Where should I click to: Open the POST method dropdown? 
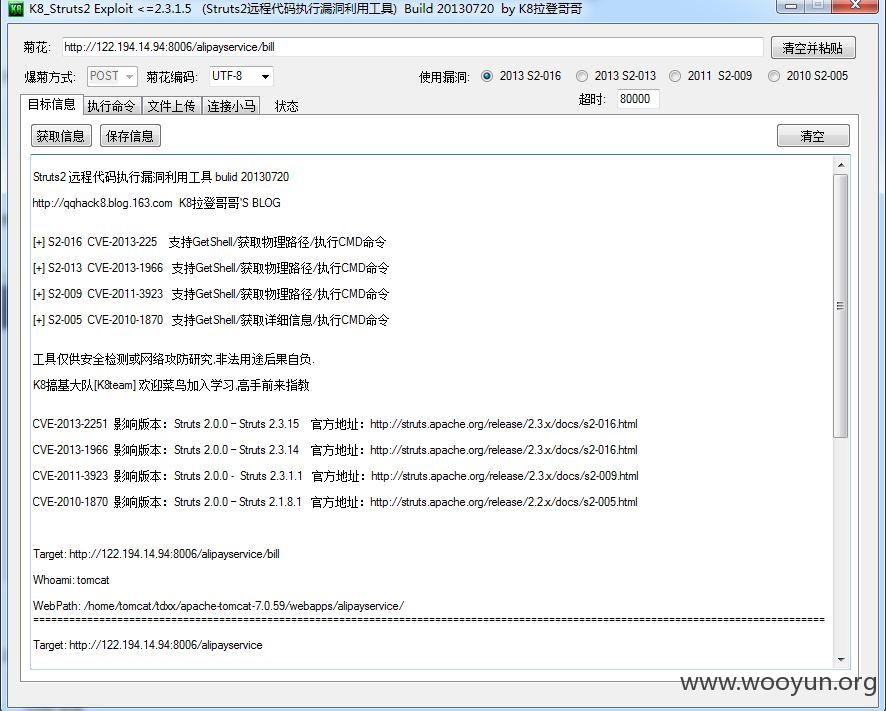(112, 76)
